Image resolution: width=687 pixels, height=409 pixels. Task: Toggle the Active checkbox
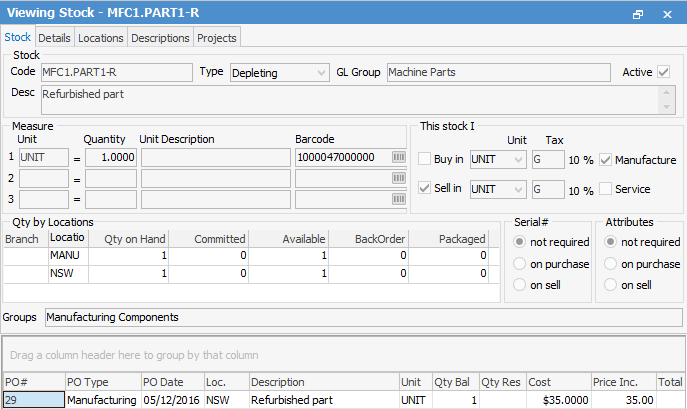click(663, 72)
